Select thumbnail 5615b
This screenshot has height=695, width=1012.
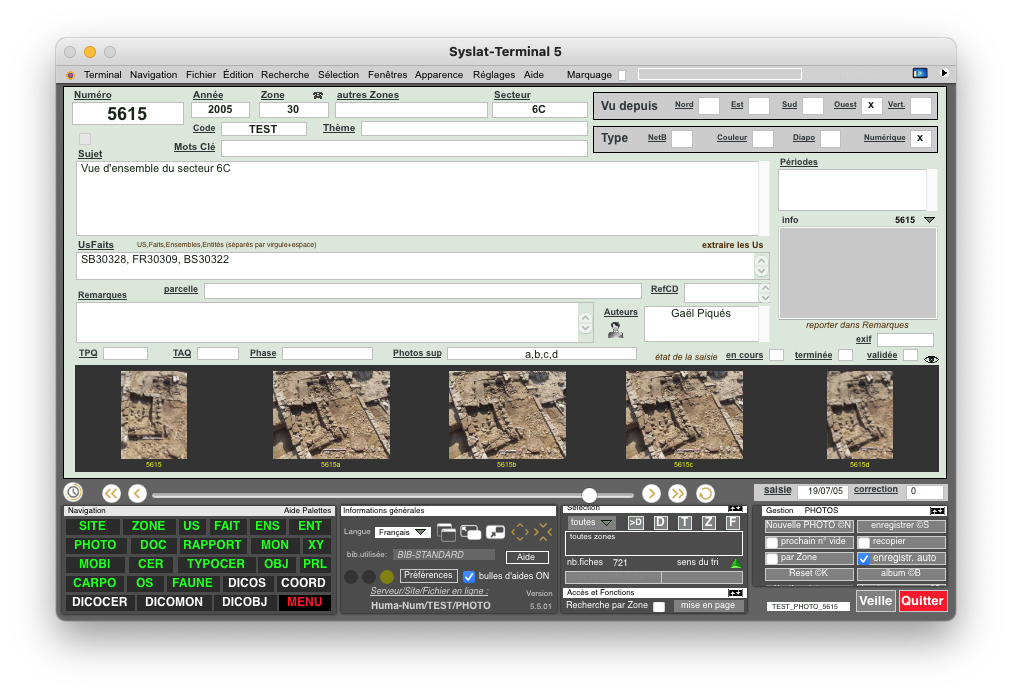tap(507, 415)
